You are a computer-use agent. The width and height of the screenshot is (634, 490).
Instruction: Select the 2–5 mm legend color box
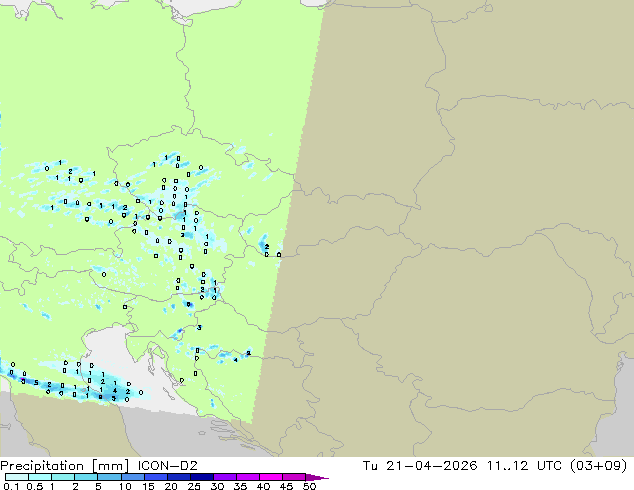(86, 477)
